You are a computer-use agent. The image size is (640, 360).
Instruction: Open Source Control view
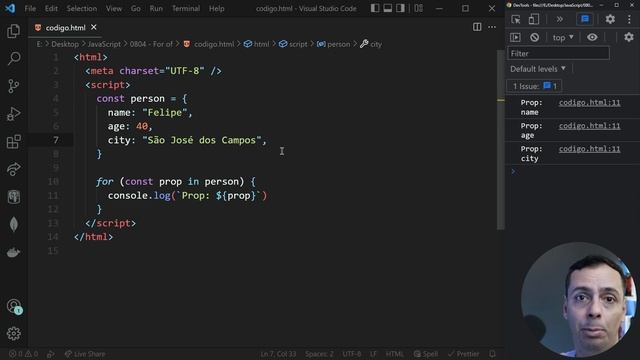[x=13, y=86]
